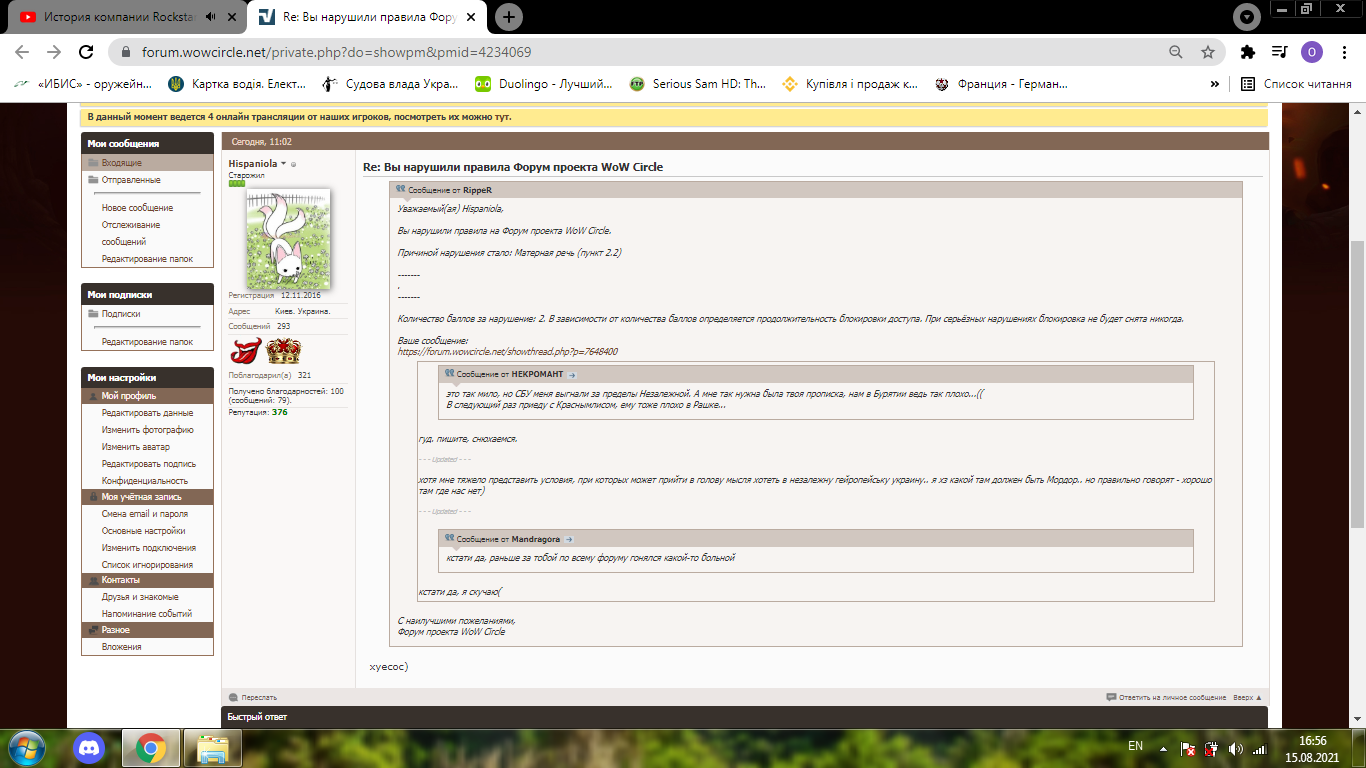Open the zoom magnifier icon in address bar
The width and height of the screenshot is (1366, 768).
tap(1176, 52)
